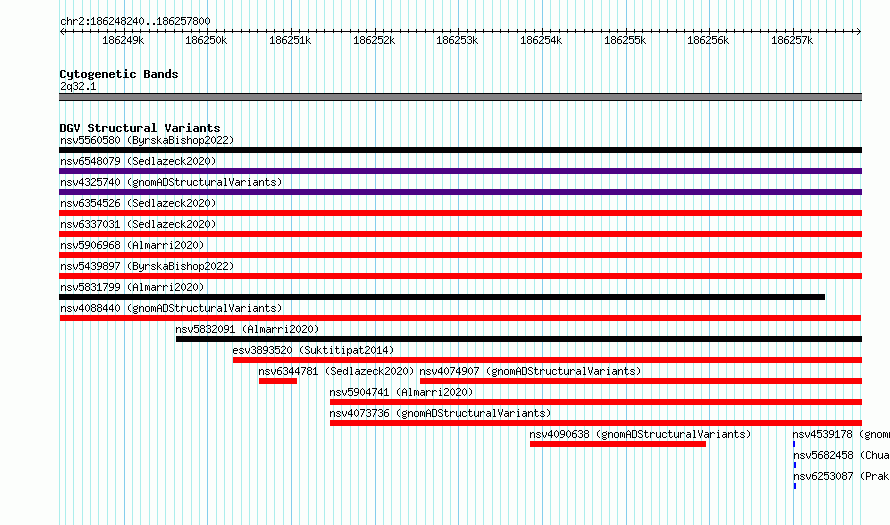
Task: Click the nsv5682458 variant label
Action: (841, 455)
